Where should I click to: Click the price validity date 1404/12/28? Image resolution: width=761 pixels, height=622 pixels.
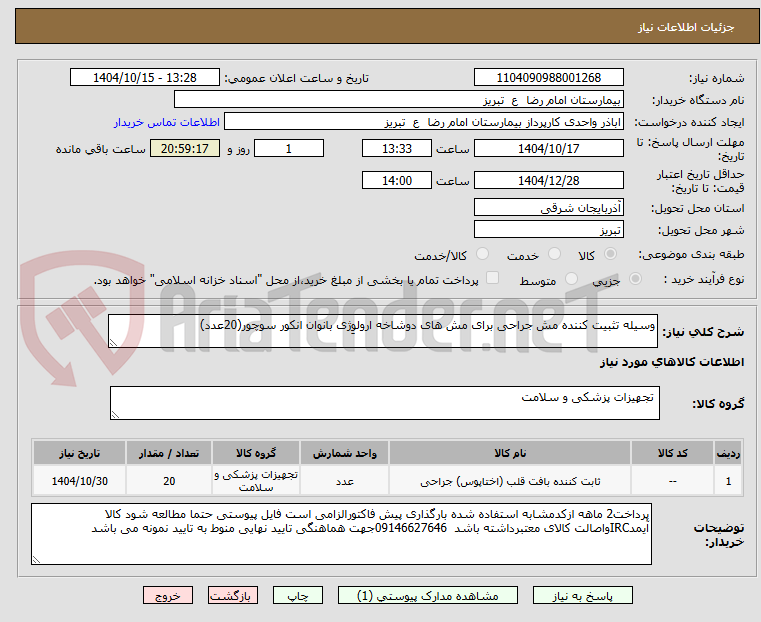[x=548, y=180]
